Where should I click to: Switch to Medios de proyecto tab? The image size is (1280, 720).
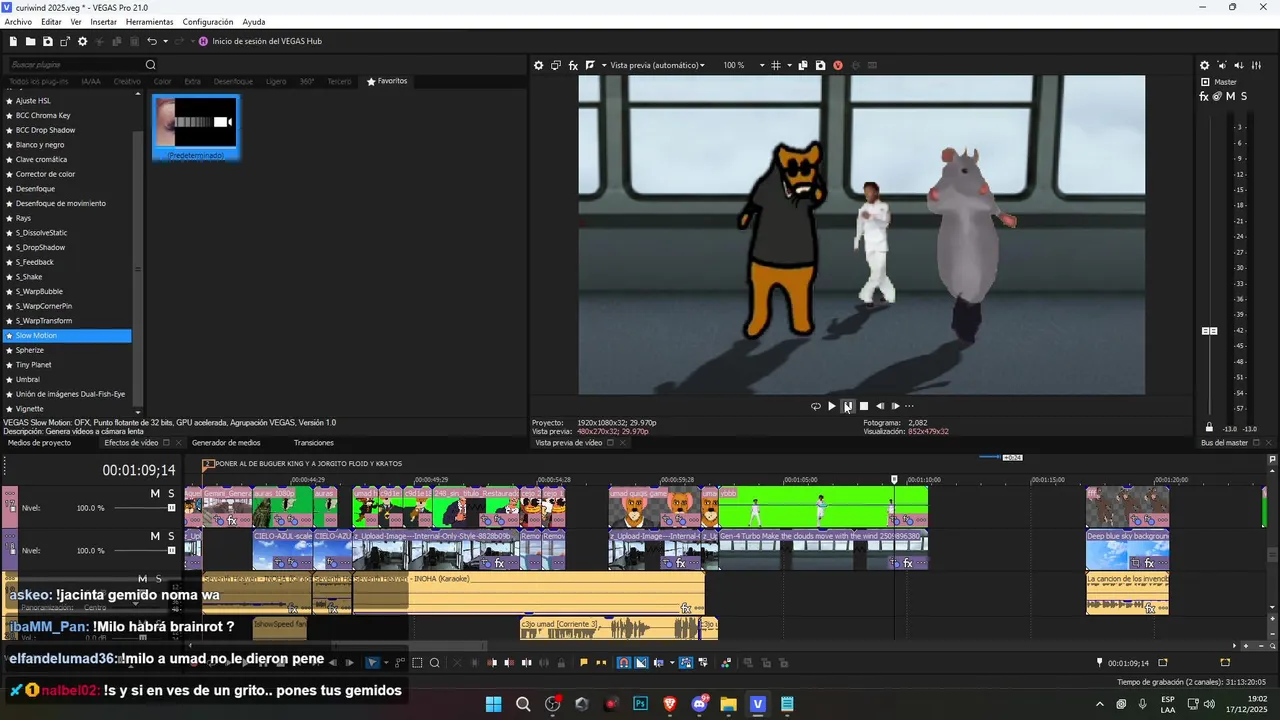point(39,442)
